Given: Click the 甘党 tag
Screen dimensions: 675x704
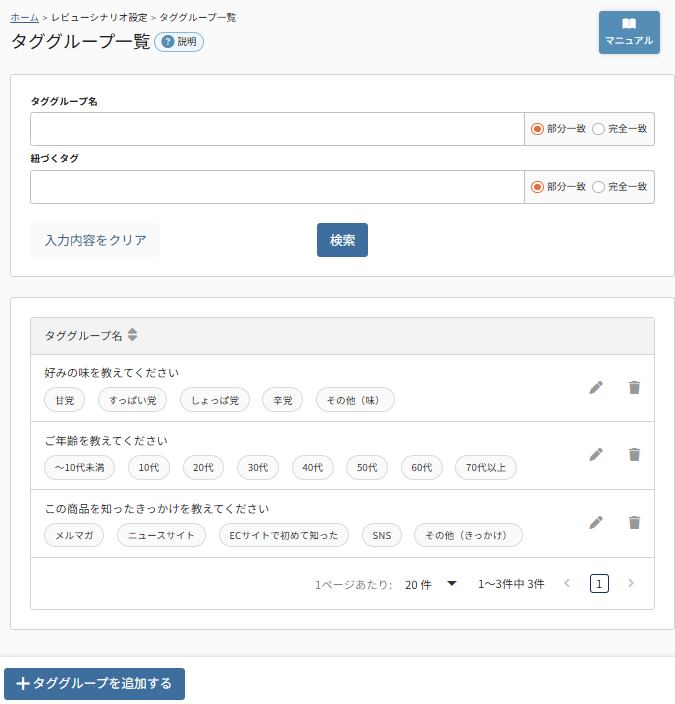Looking at the screenshot, I should click(64, 400).
